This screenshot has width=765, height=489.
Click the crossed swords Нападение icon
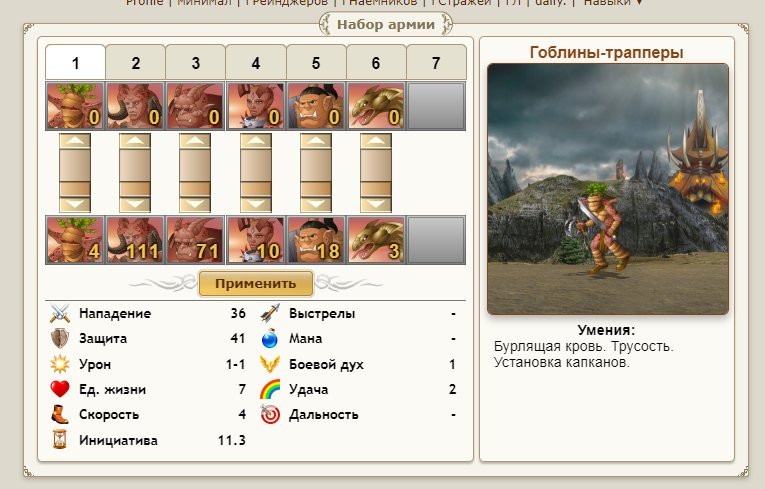(60, 313)
